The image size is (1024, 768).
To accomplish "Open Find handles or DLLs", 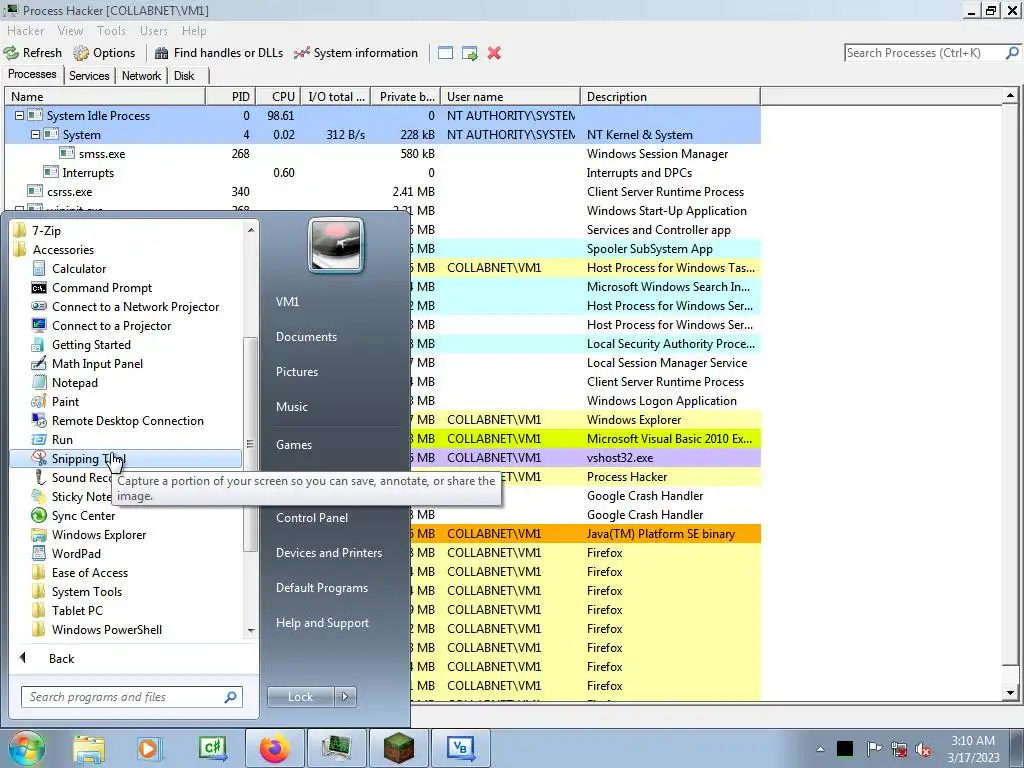I will [219, 53].
